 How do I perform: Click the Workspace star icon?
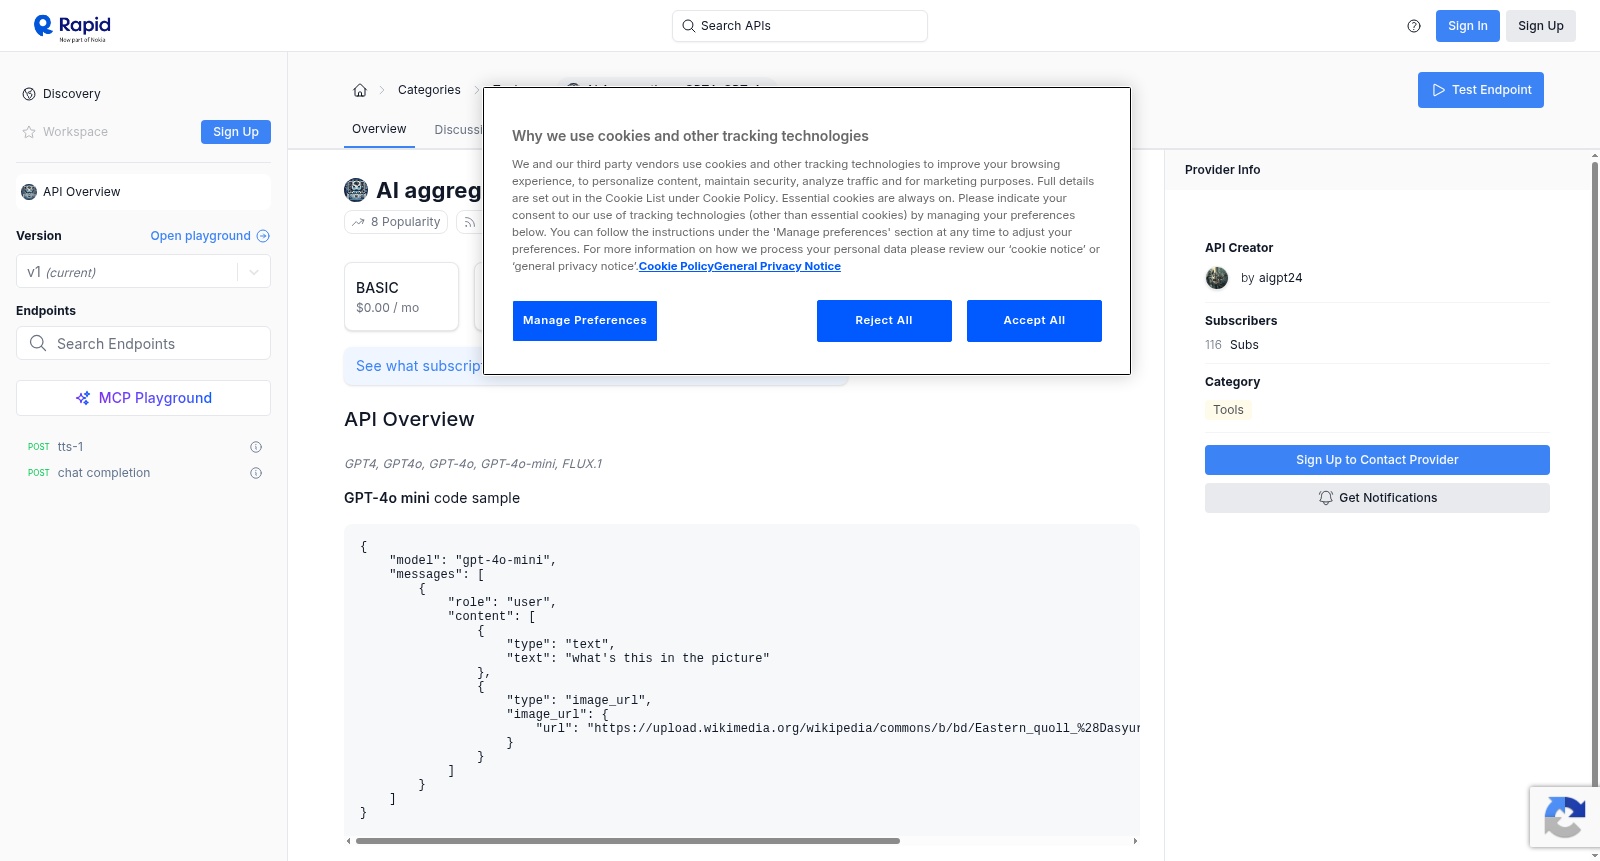(x=29, y=132)
